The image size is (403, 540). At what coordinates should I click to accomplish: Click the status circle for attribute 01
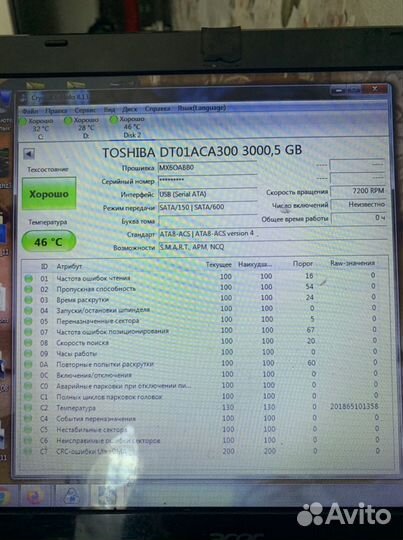coord(28,278)
